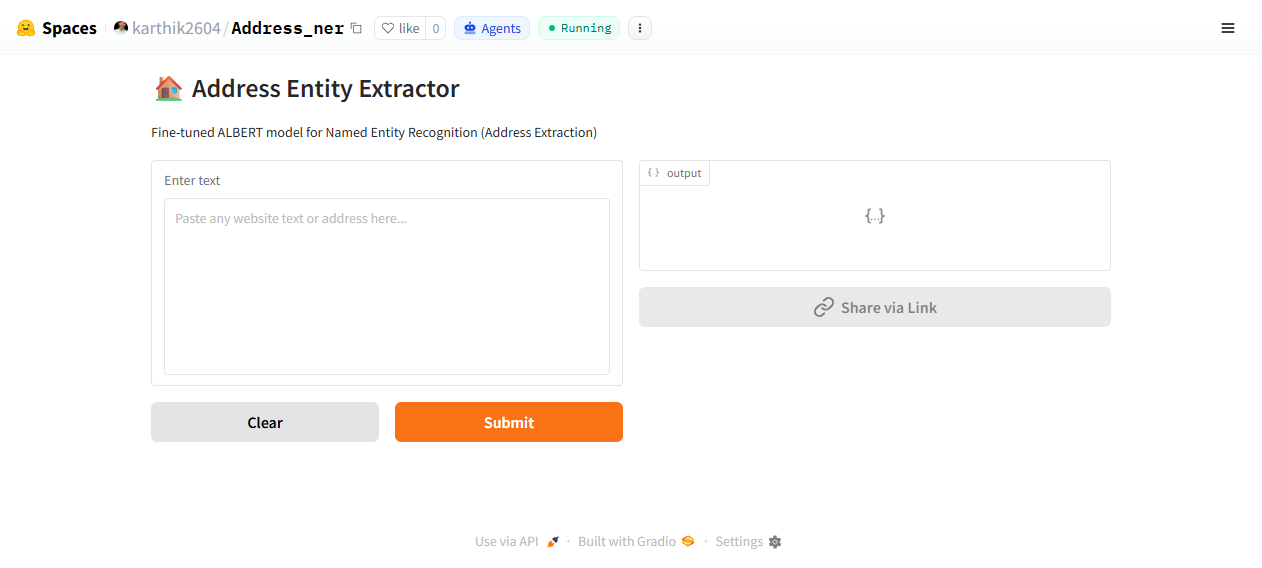Image resolution: width=1262 pixels, height=568 pixels.
Task: Click the Running status badge
Action: click(579, 28)
